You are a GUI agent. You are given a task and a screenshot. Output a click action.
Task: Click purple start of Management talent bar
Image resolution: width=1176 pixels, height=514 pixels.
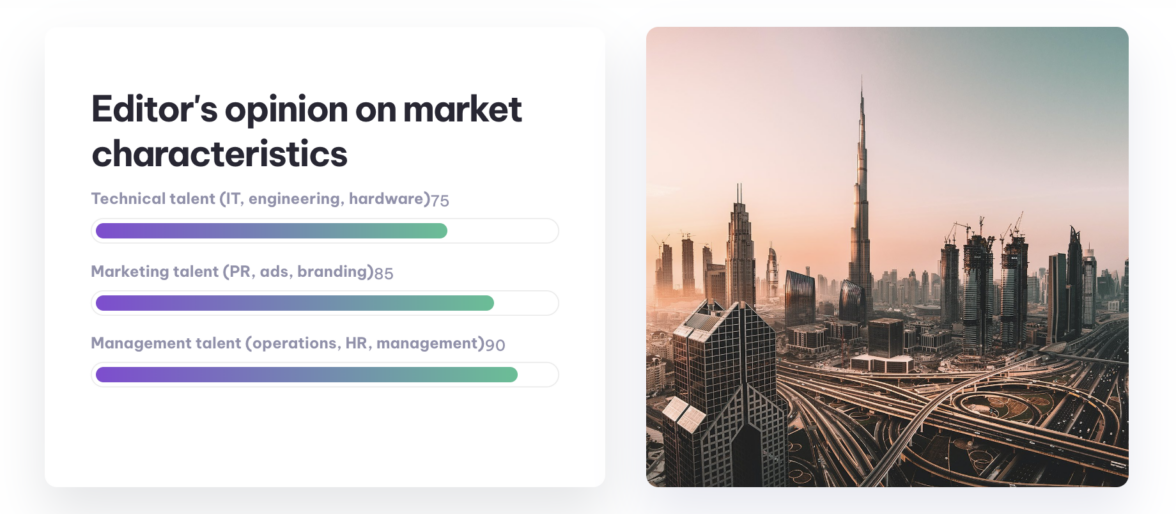click(110, 375)
